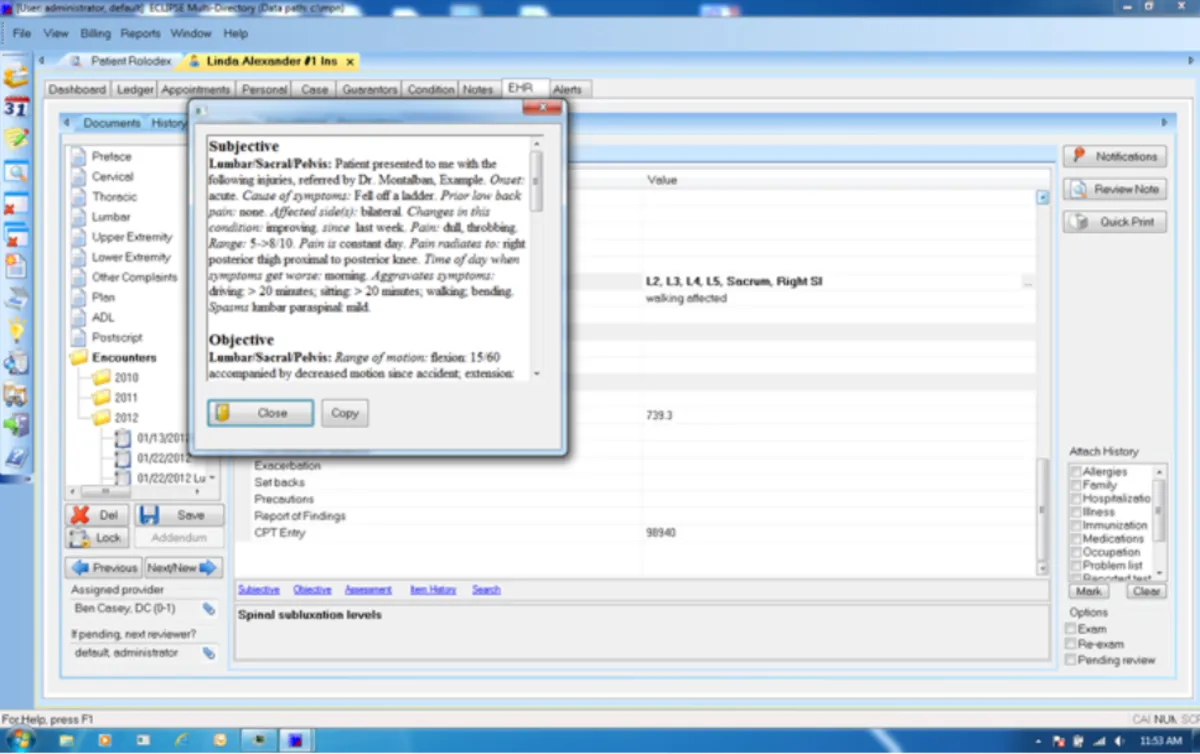Click the document tree horizontal scrollbar
This screenshot has width=1200, height=754.
(x=136, y=493)
